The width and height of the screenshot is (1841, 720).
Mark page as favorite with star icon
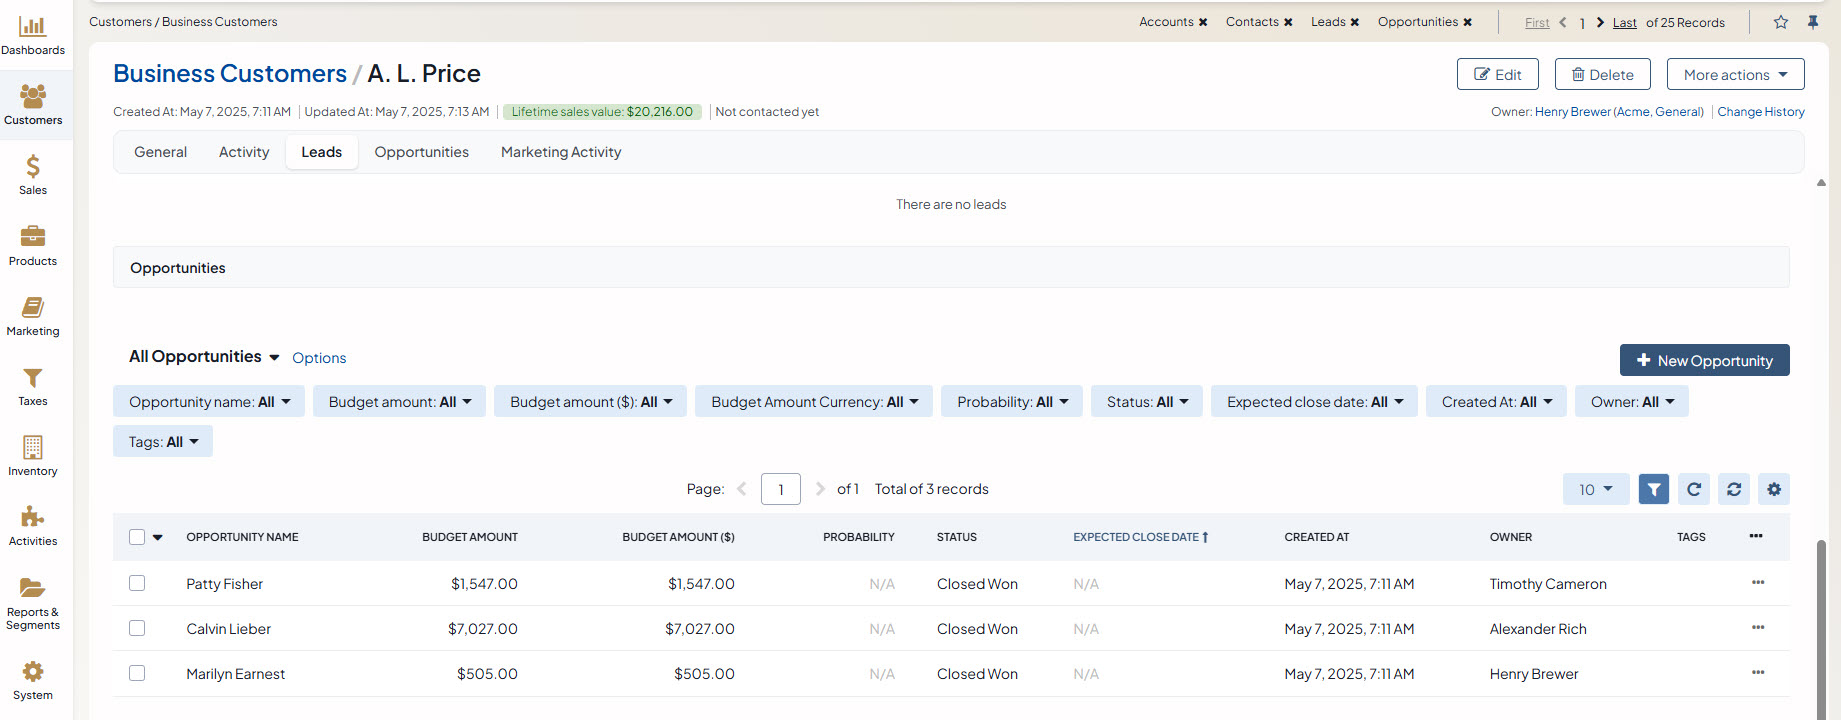coord(1781,22)
